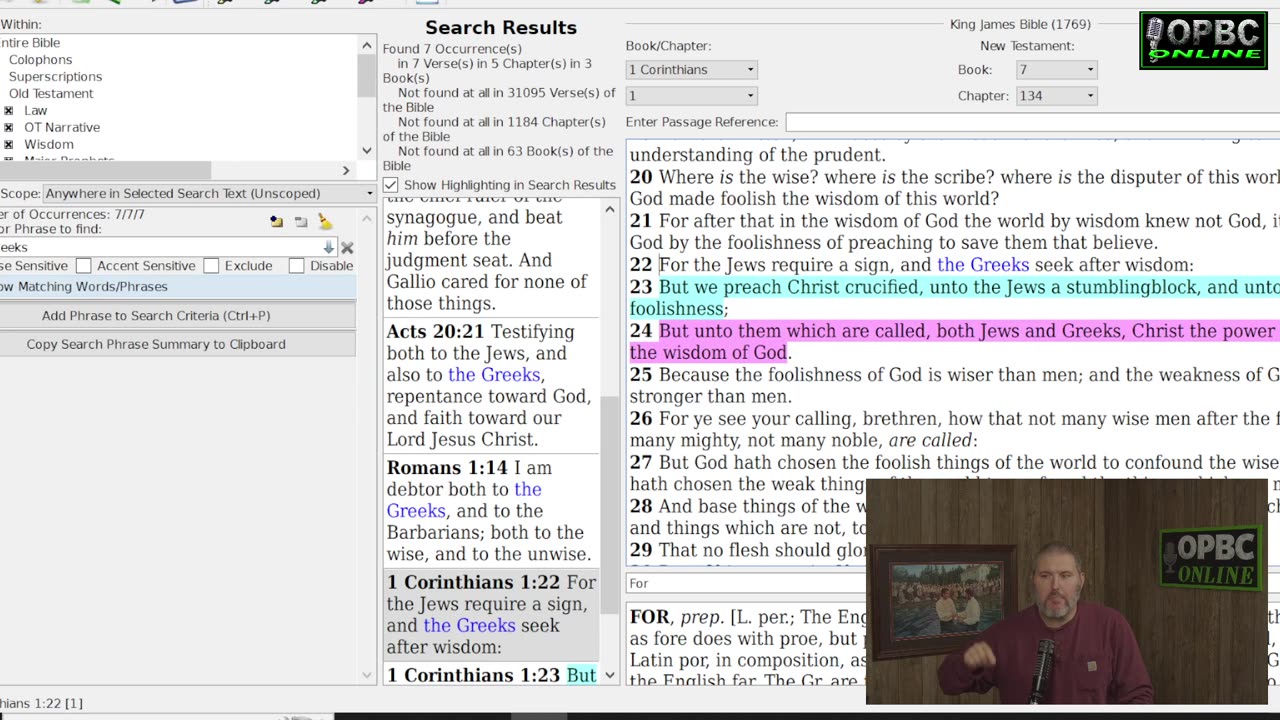The height and width of the screenshot is (720, 1280).
Task: Open the 1 Corinthians book dropdown
Action: click(x=691, y=69)
